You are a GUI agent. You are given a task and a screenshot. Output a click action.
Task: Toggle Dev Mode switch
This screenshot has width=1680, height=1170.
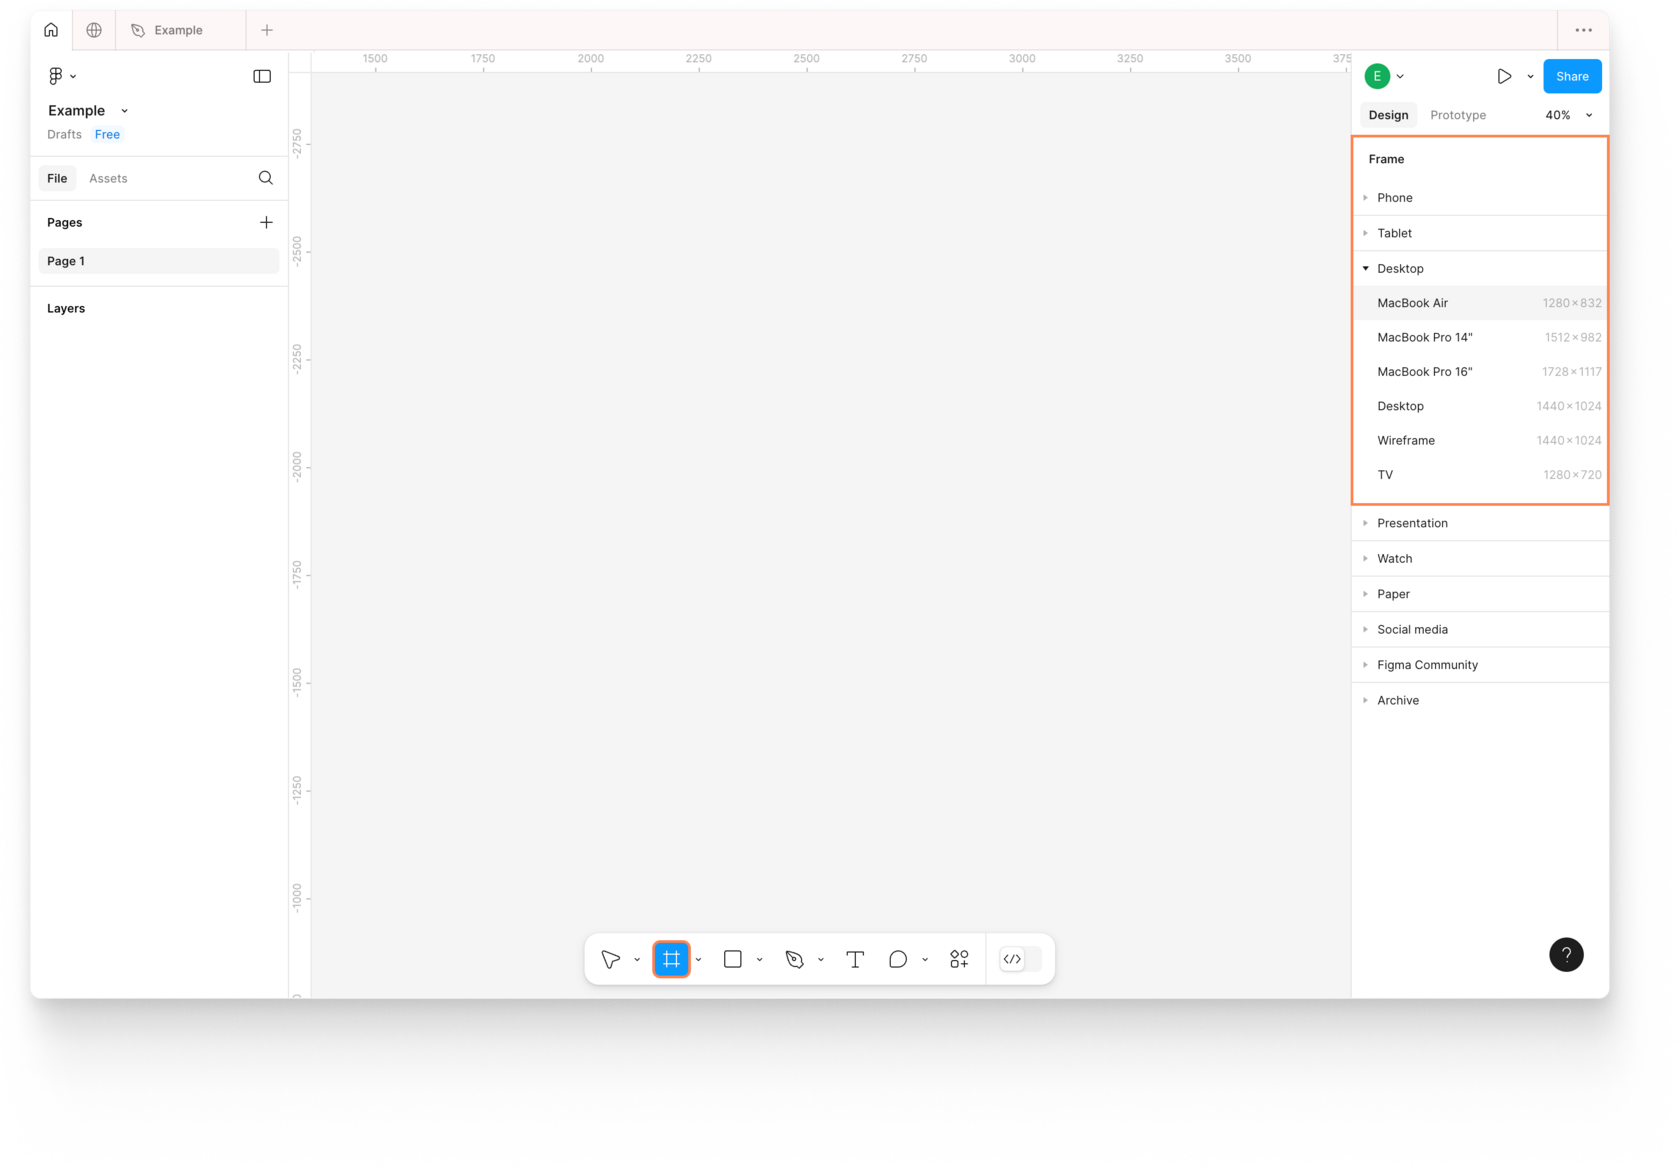[x=1020, y=959]
